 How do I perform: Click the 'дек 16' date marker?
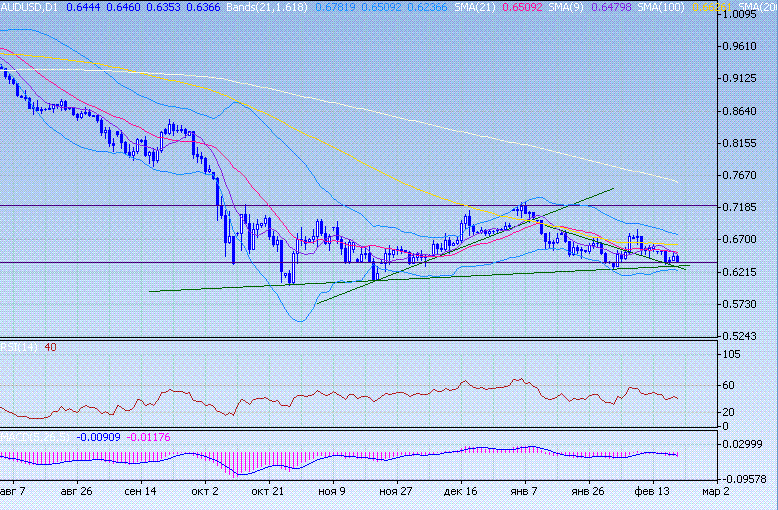coord(460,492)
